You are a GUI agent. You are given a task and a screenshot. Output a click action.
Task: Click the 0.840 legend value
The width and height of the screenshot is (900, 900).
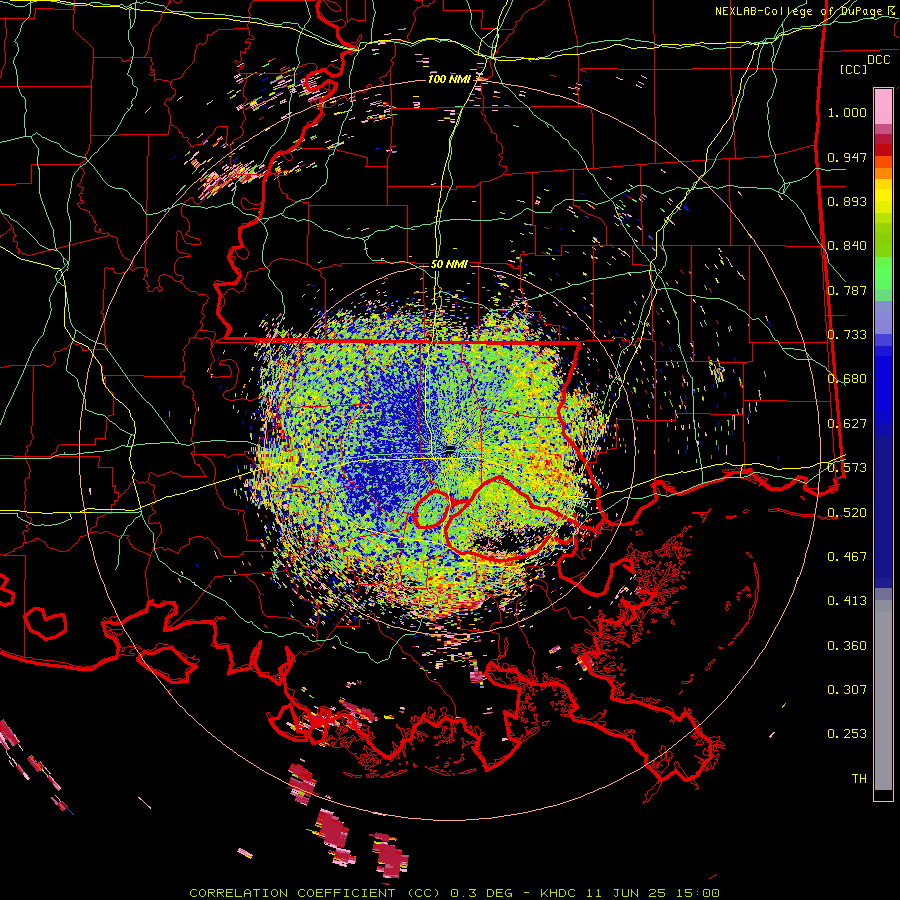(847, 246)
